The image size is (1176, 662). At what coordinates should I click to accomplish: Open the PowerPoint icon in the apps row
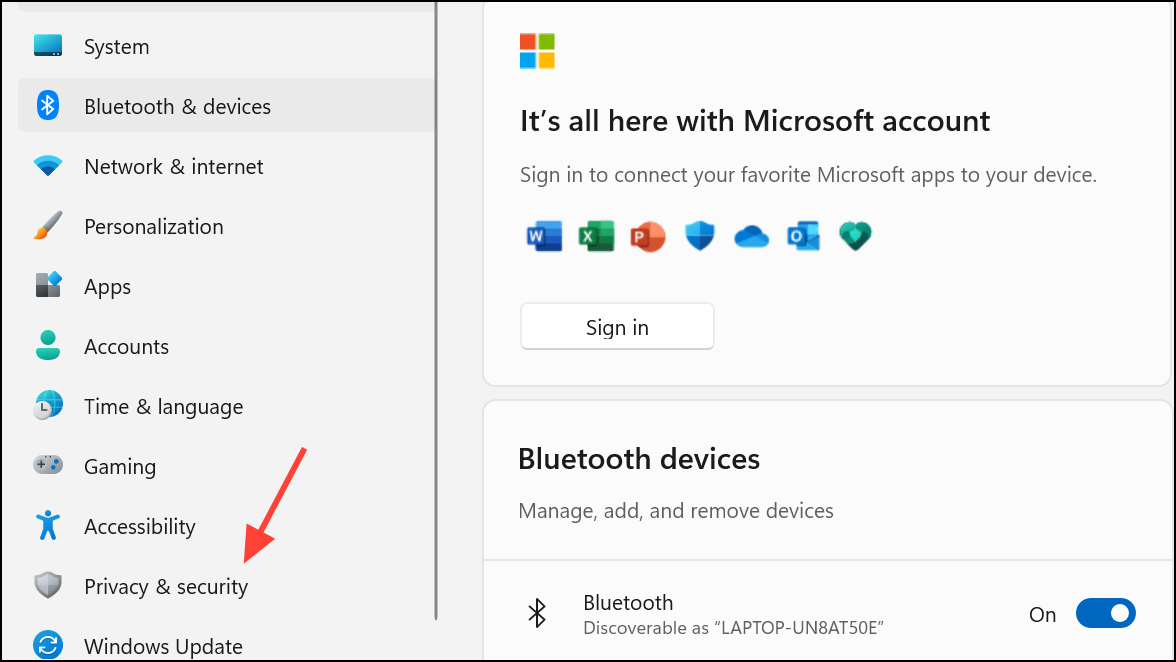click(648, 236)
